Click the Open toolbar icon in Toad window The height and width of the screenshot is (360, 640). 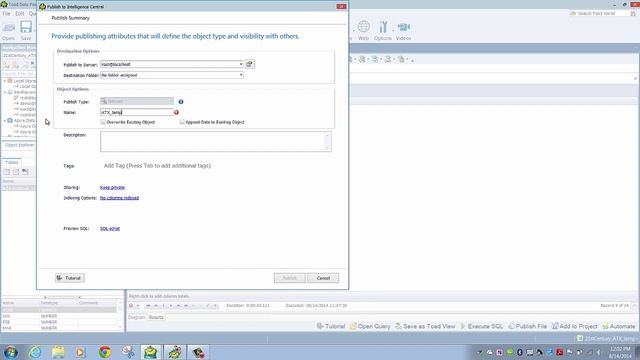pyautogui.click(x=8, y=31)
